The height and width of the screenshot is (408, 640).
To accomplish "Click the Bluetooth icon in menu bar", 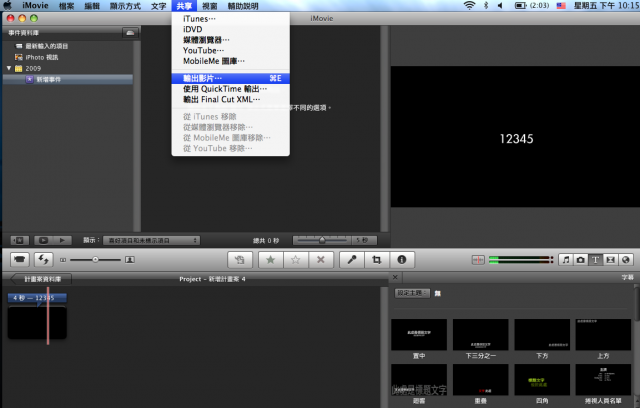I will 486,5.
